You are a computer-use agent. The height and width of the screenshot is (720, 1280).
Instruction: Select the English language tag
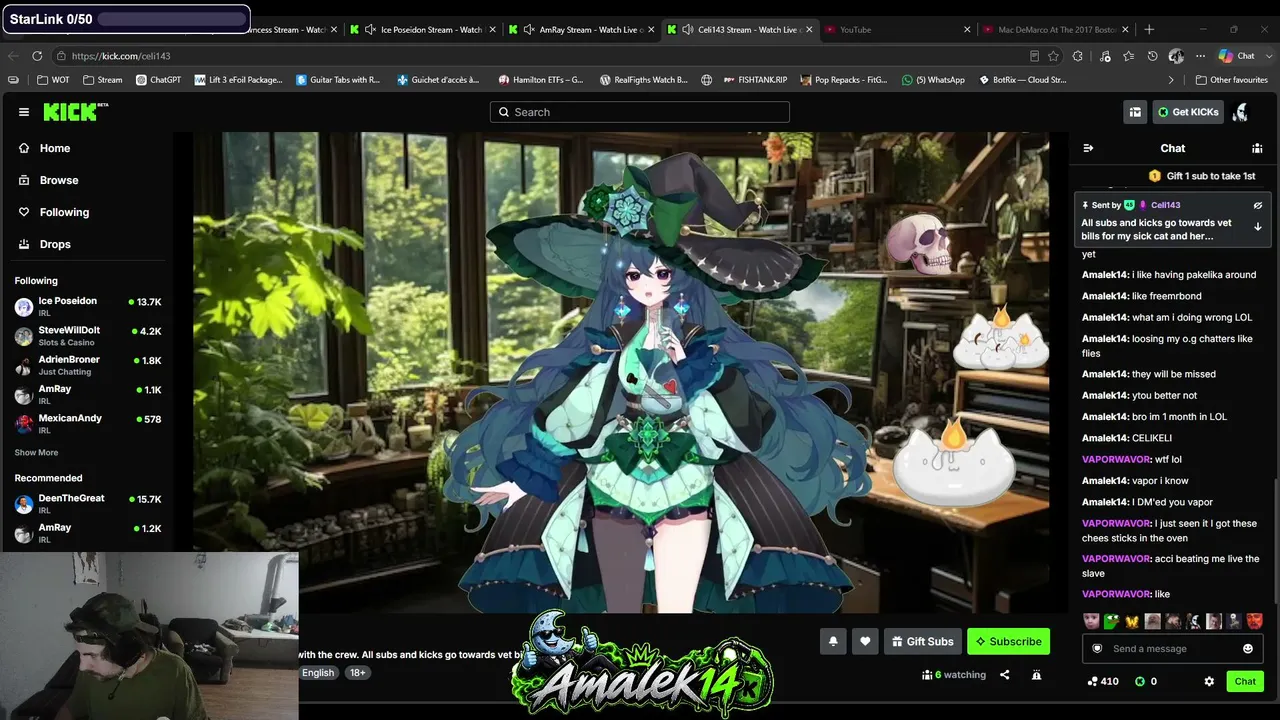point(318,673)
